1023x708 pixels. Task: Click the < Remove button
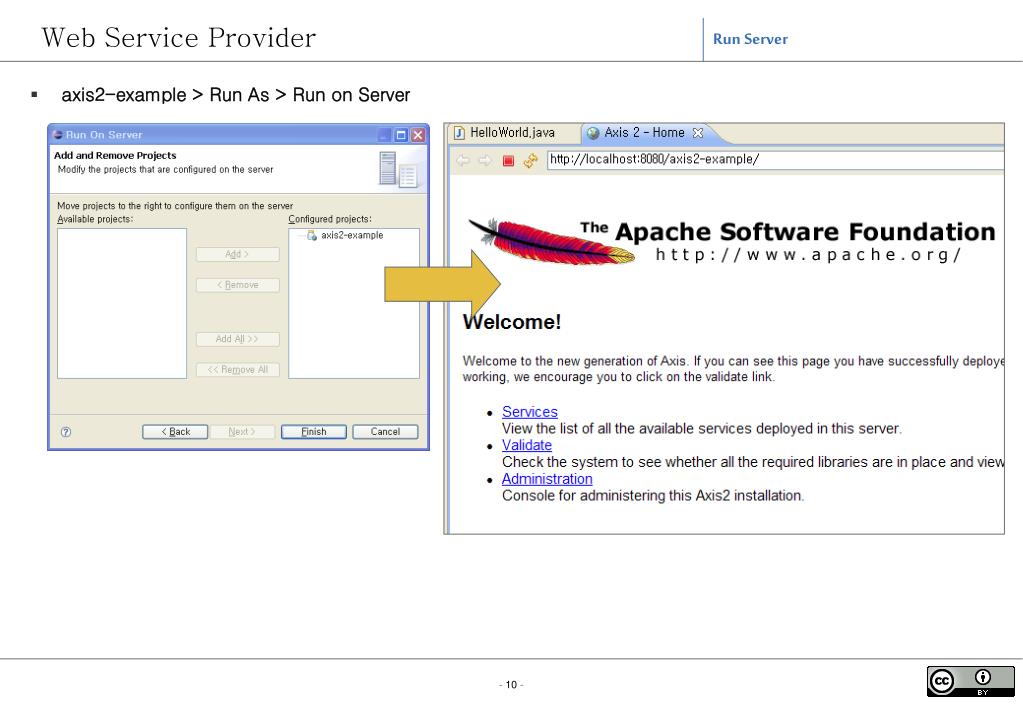pyautogui.click(x=237, y=285)
